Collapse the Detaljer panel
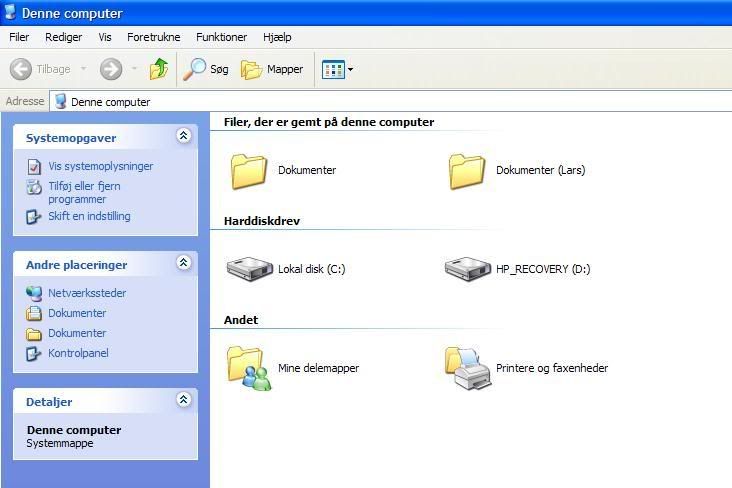 [x=183, y=400]
